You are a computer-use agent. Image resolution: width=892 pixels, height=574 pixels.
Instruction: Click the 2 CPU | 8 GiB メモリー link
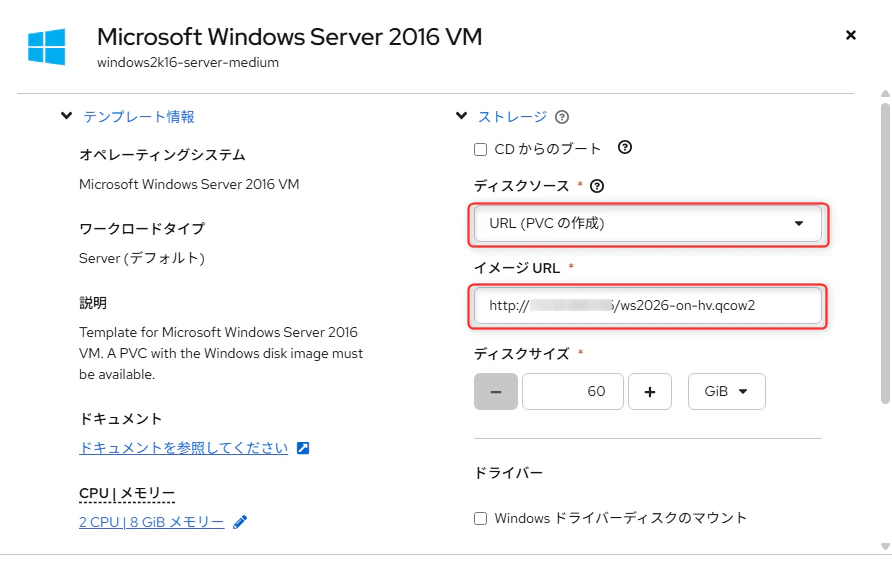click(151, 522)
